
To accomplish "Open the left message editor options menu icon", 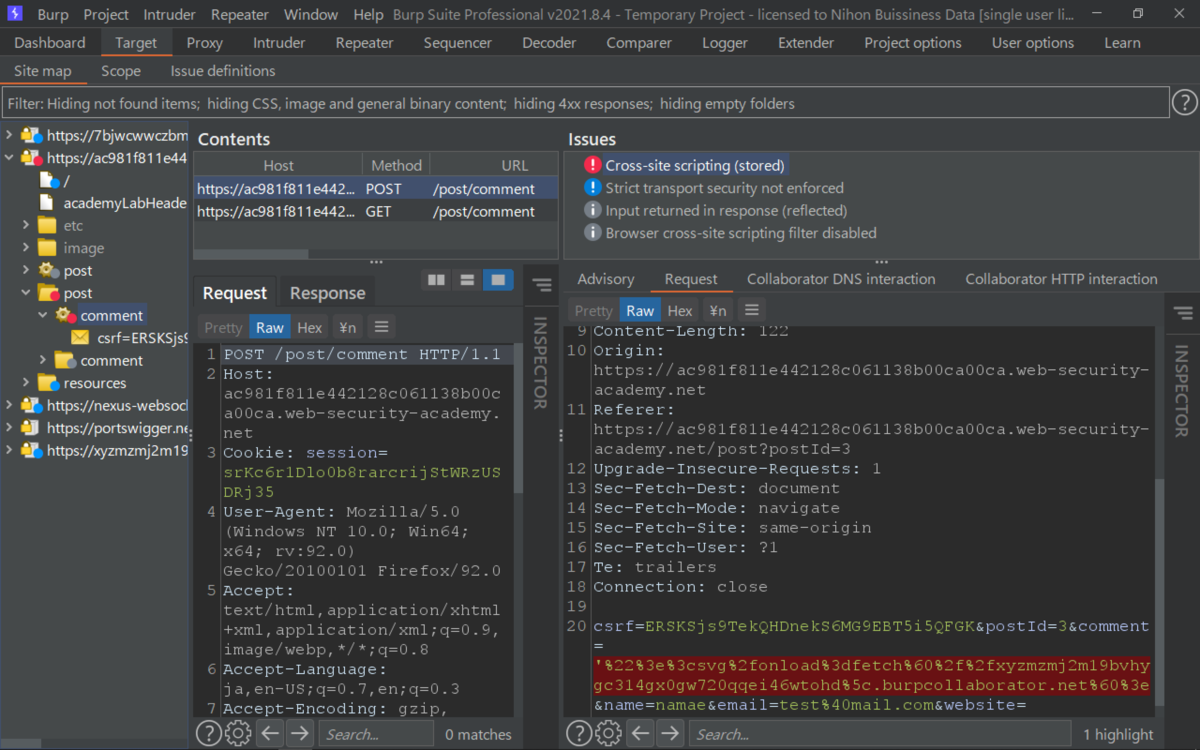I will tap(379, 327).
